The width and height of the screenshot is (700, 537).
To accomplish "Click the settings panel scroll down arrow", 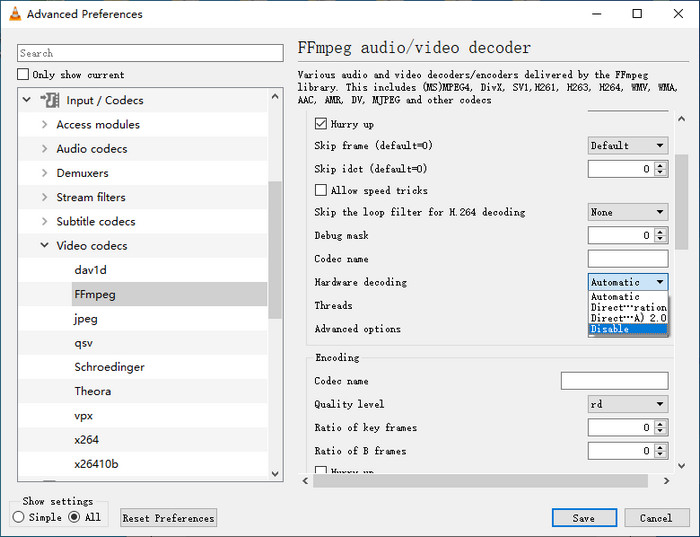I will (x=681, y=466).
